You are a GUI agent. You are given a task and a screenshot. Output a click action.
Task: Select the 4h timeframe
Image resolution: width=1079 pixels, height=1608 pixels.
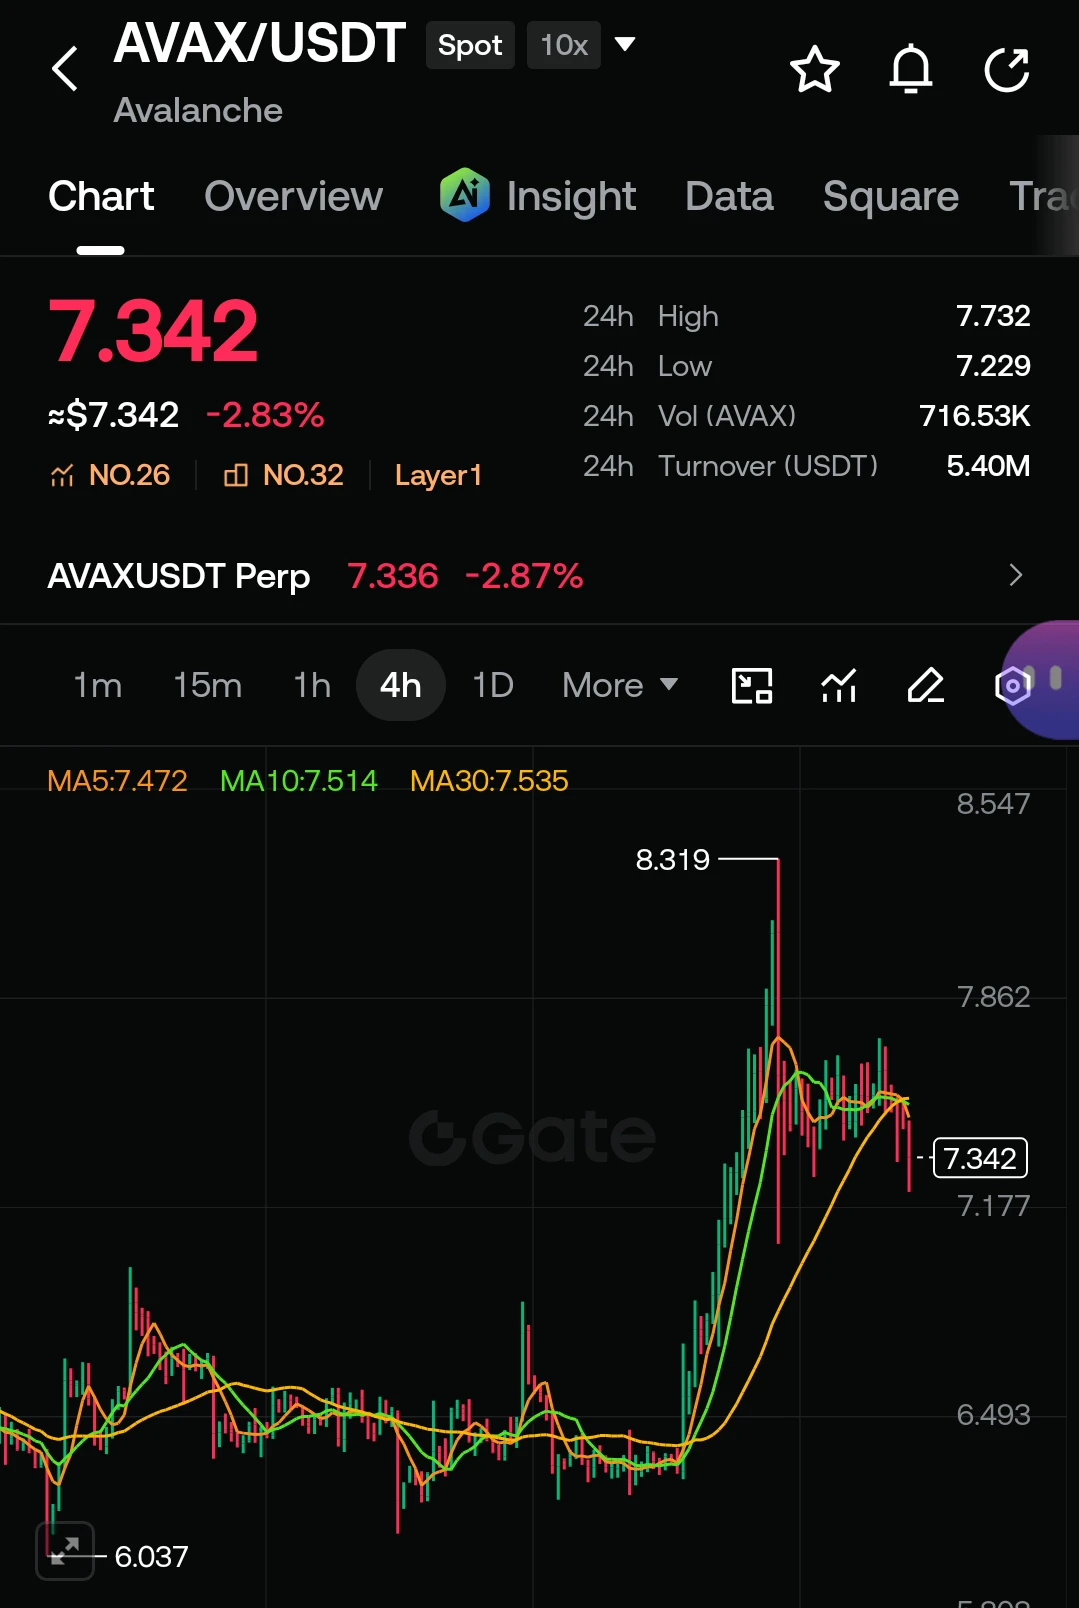click(401, 686)
